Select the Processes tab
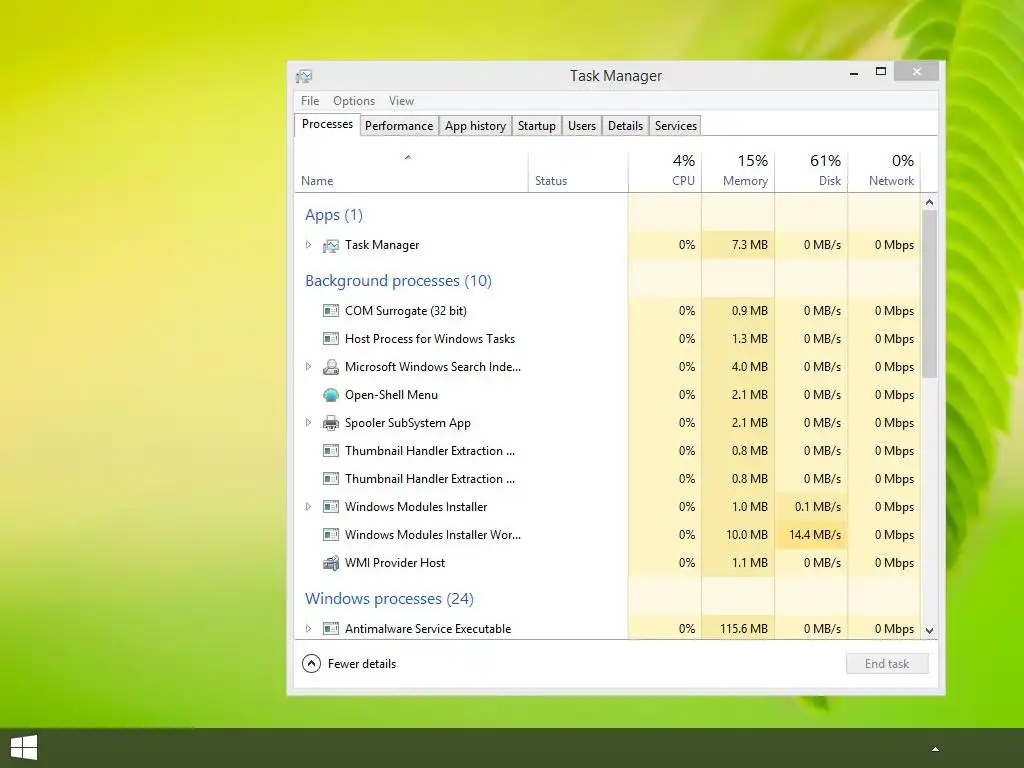Viewport: 1024px width, 768px height. (x=327, y=124)
